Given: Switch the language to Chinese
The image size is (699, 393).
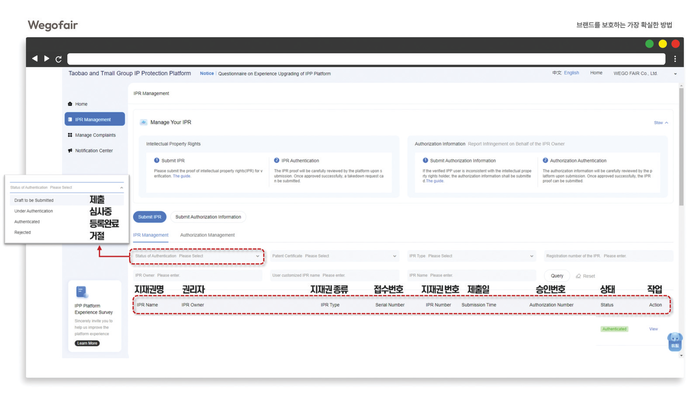Looking at the screenshot, I should [557, 73].
